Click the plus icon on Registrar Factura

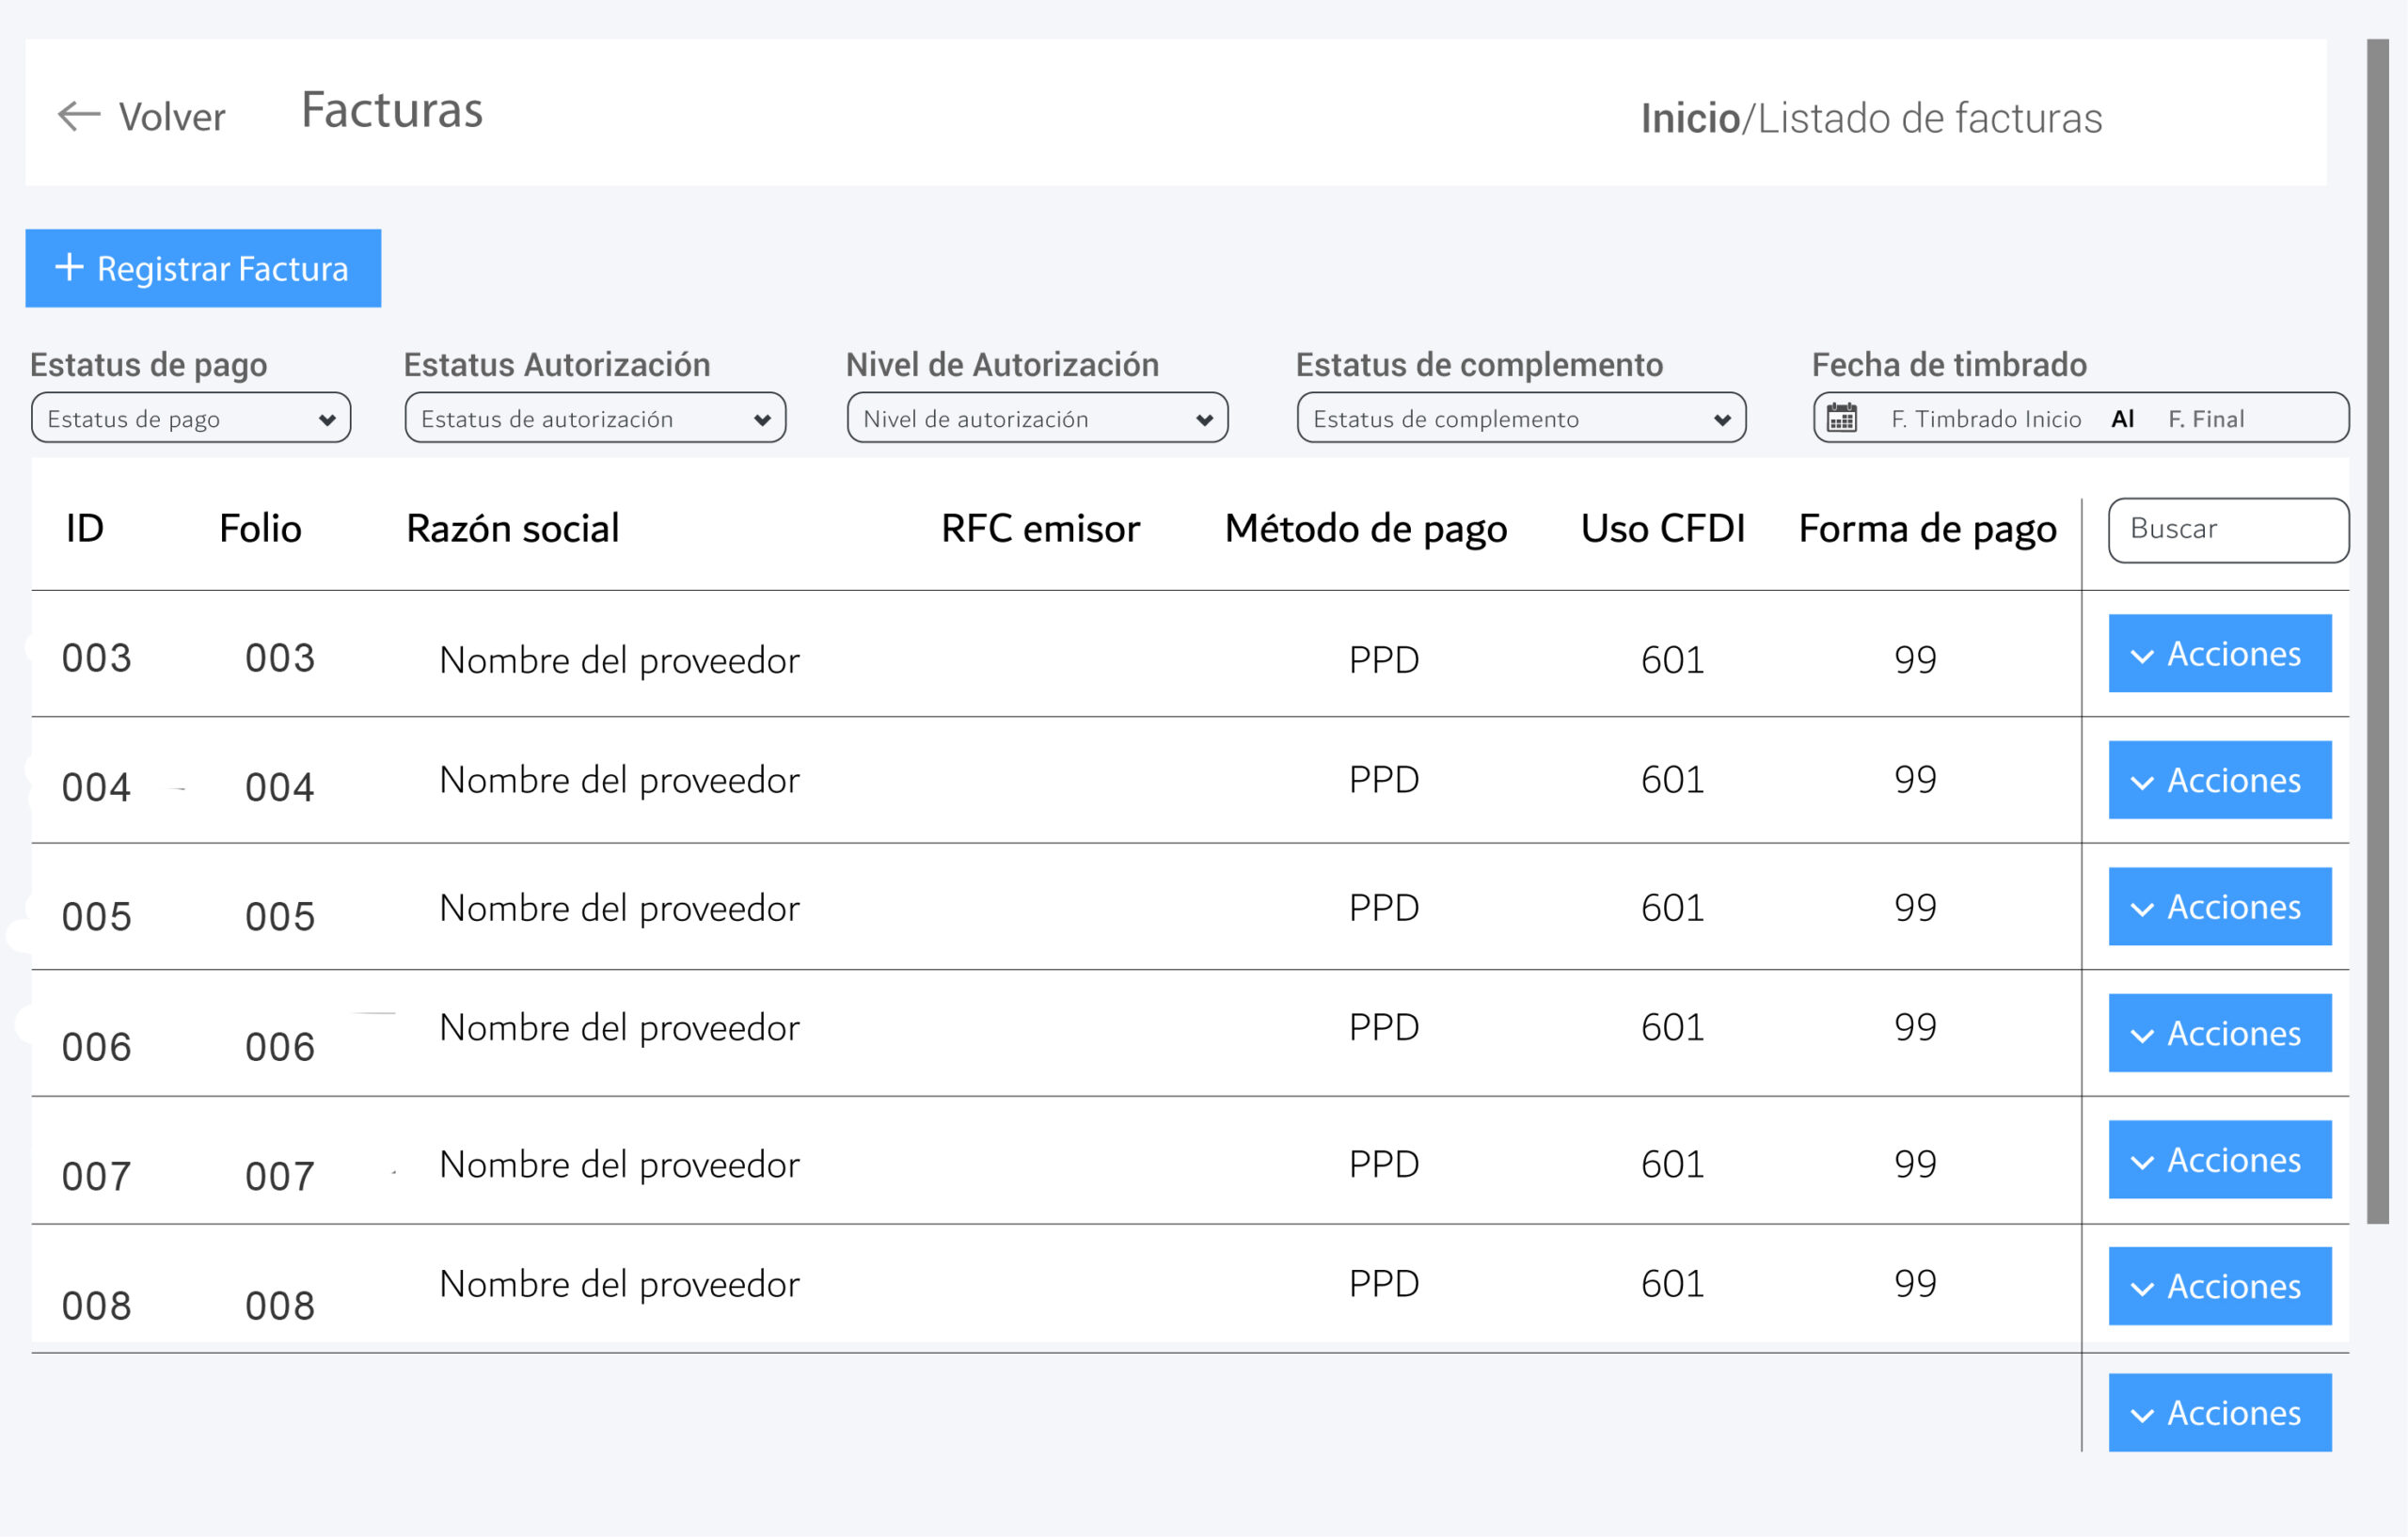(x=69, y=267)
